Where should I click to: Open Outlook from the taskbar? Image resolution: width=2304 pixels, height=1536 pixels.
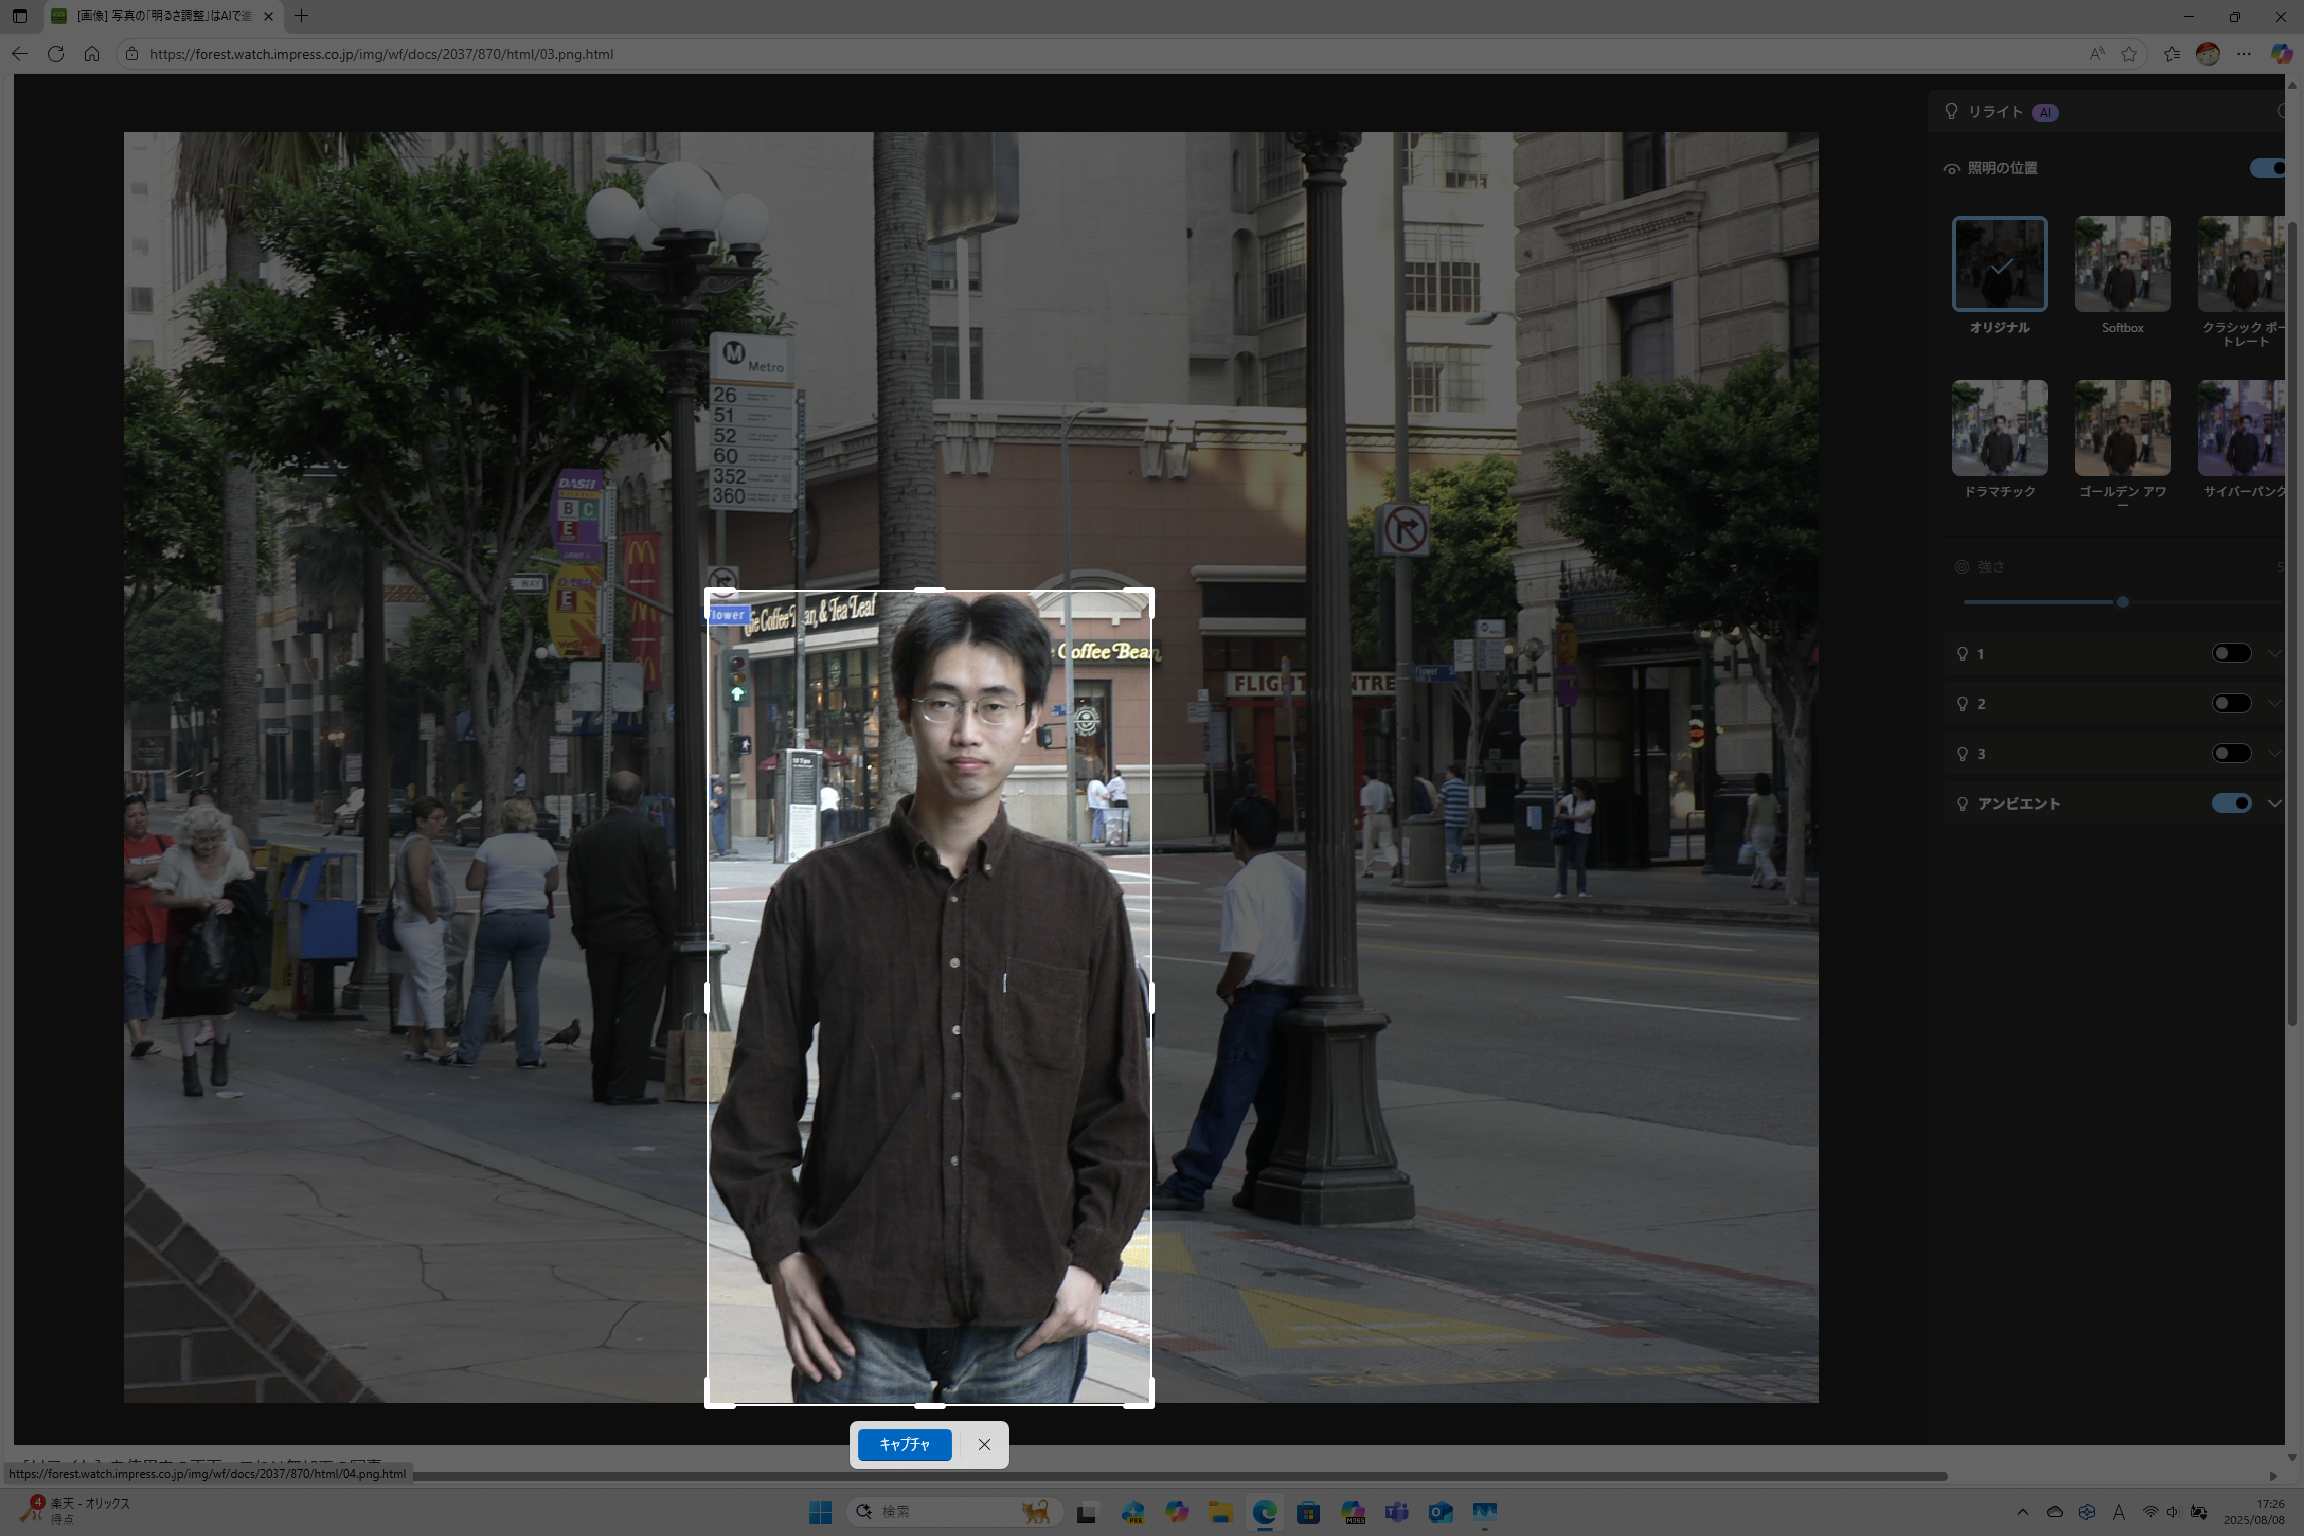tap(1440, 1512)
